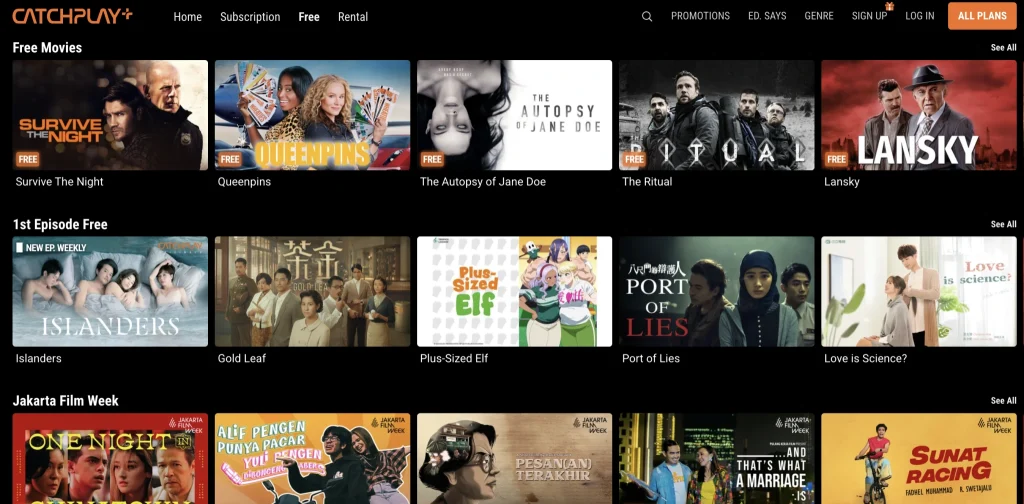The image size is (1024, 504).
Task: Open the Survive The Night poster
Action: 110,115
